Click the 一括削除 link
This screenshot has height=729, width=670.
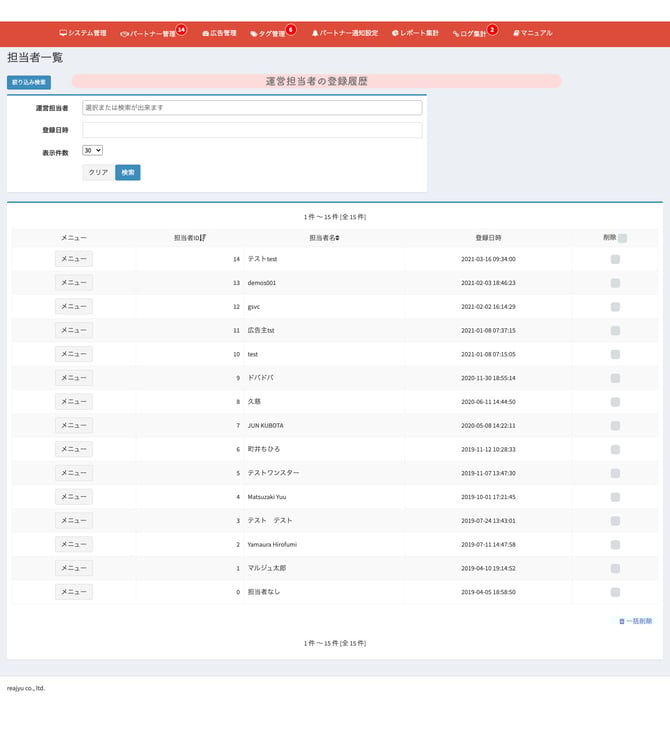[635, 621]
